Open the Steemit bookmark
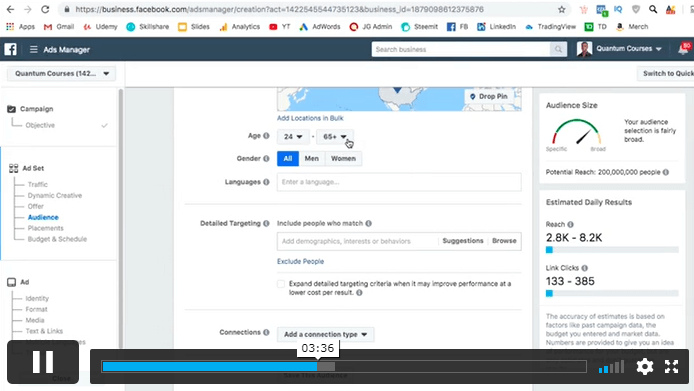694x391 pixels. click(420, 27)
